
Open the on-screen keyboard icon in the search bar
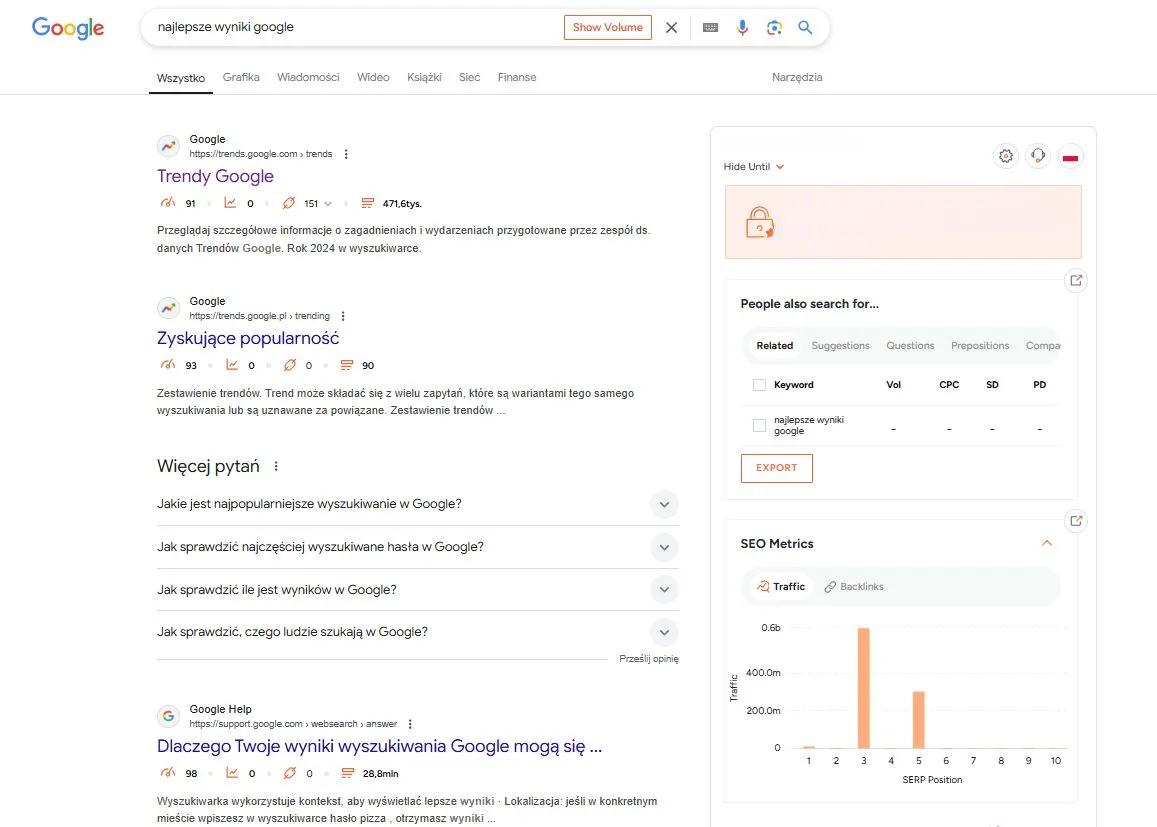[x=710, y=27]
